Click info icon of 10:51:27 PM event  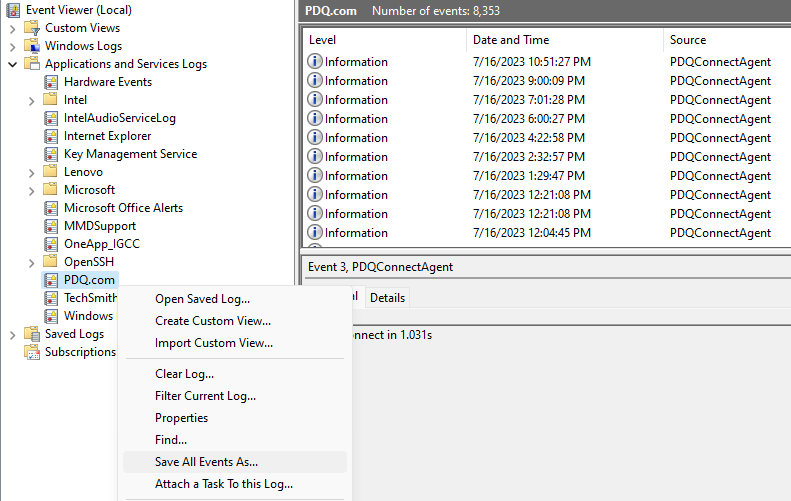point(315,62)
